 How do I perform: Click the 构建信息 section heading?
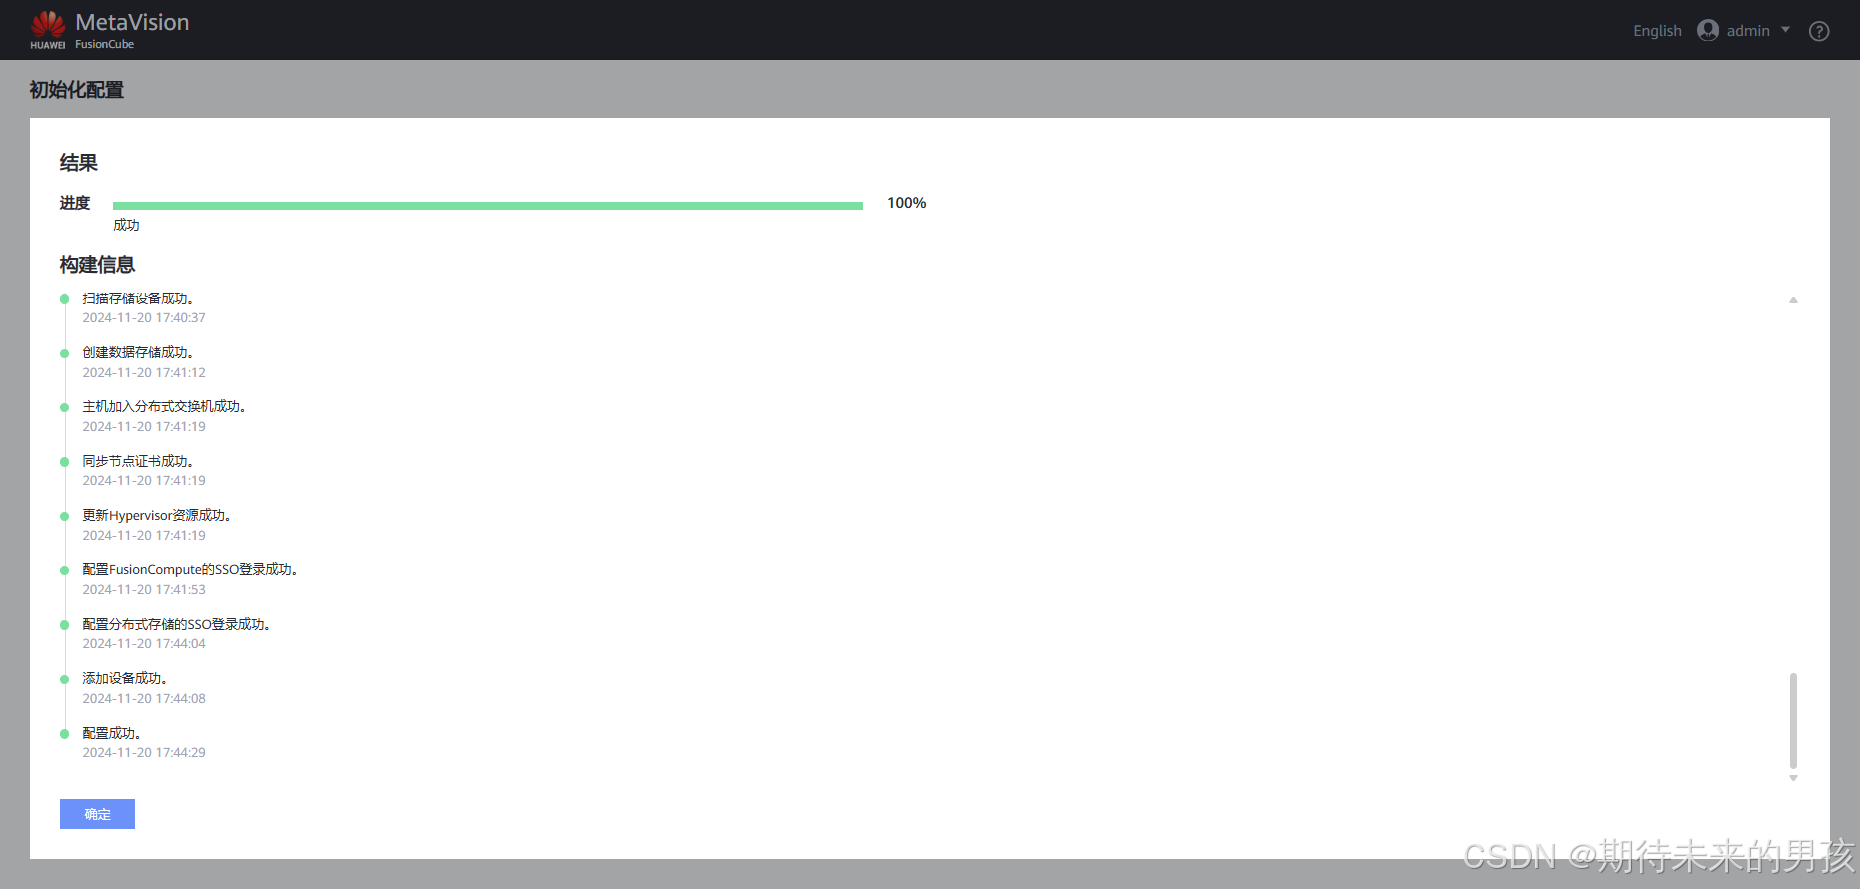(97, 265)
